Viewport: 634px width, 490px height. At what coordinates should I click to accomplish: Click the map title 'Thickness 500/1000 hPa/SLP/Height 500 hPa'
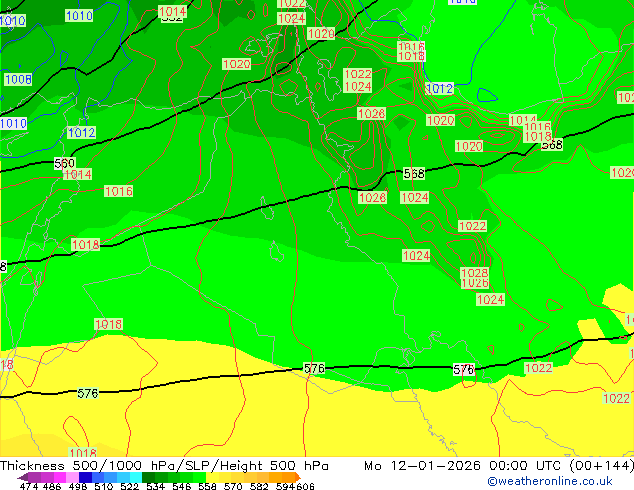click(x=164, y=466)
